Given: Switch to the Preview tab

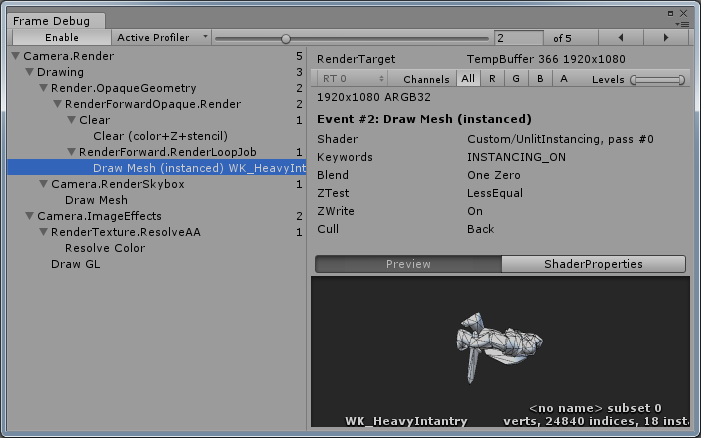Looking at the screenshot, I should [x=408, y=264].
